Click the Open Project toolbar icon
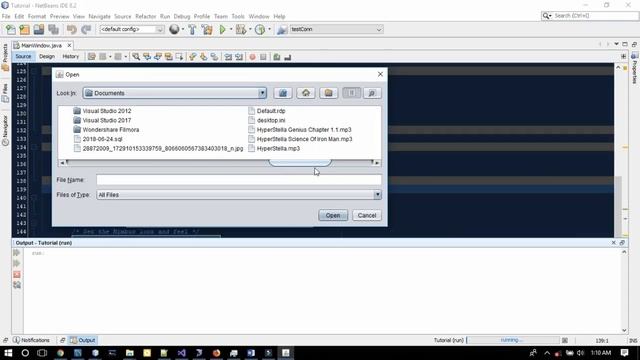Image resolution: width=640 pixels, height=360 pixels. tap(39, 29)
